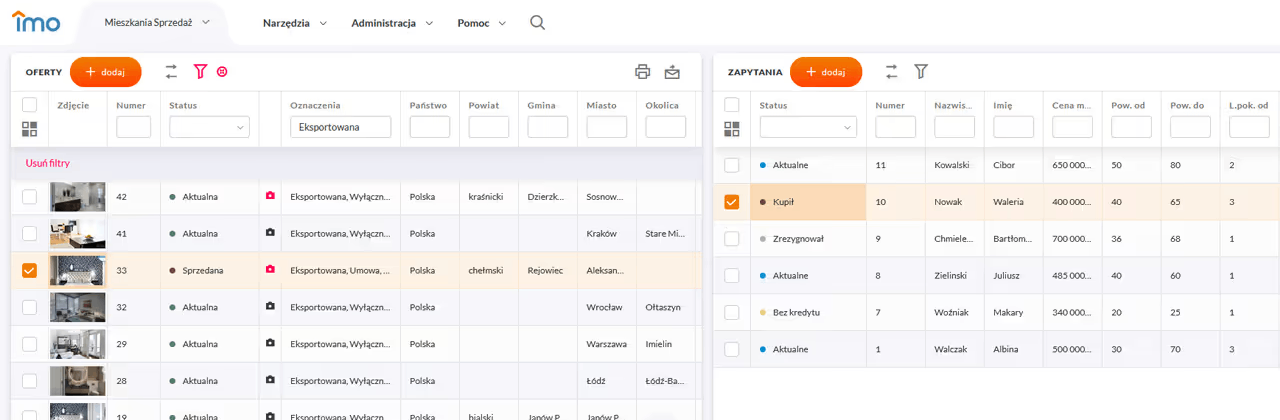Click the clear filter circle icon in Oferty
1280x420 pixels.
[222, 71]
